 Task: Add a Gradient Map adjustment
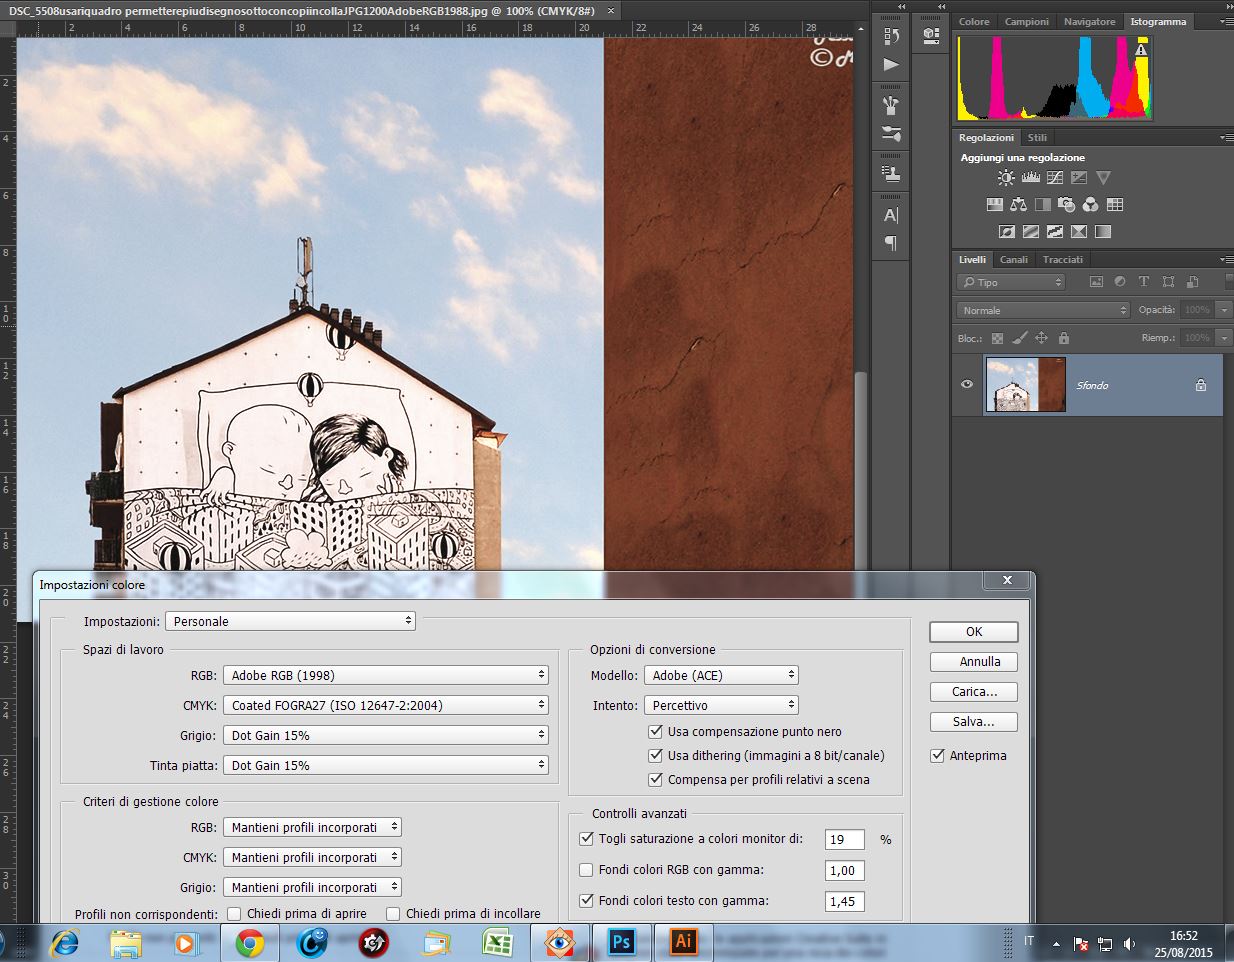1103,232
